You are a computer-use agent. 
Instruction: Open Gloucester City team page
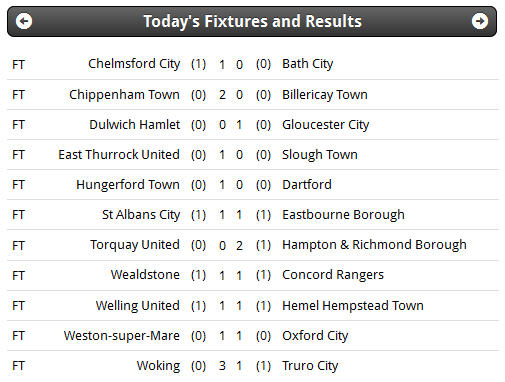tap(325, 125)
